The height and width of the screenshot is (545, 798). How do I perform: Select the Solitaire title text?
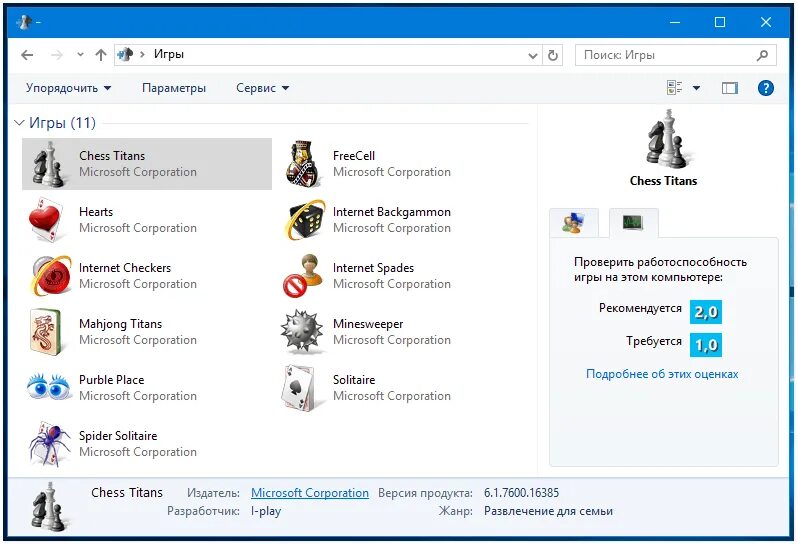[354, 380]
